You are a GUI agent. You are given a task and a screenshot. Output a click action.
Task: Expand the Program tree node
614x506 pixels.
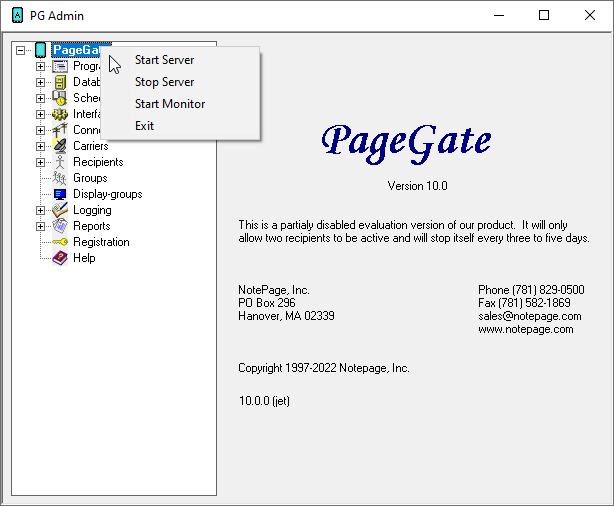point(40,66)
